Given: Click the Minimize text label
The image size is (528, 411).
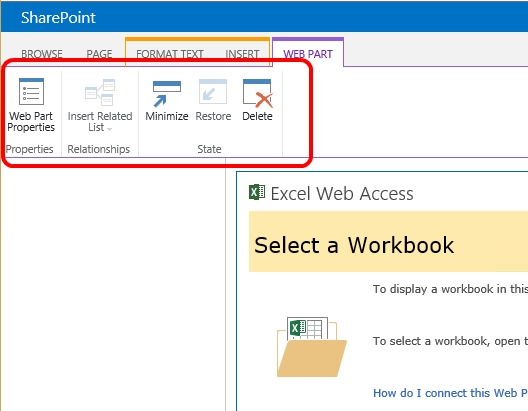Looking at the screenshot, I should pos(167,116).
